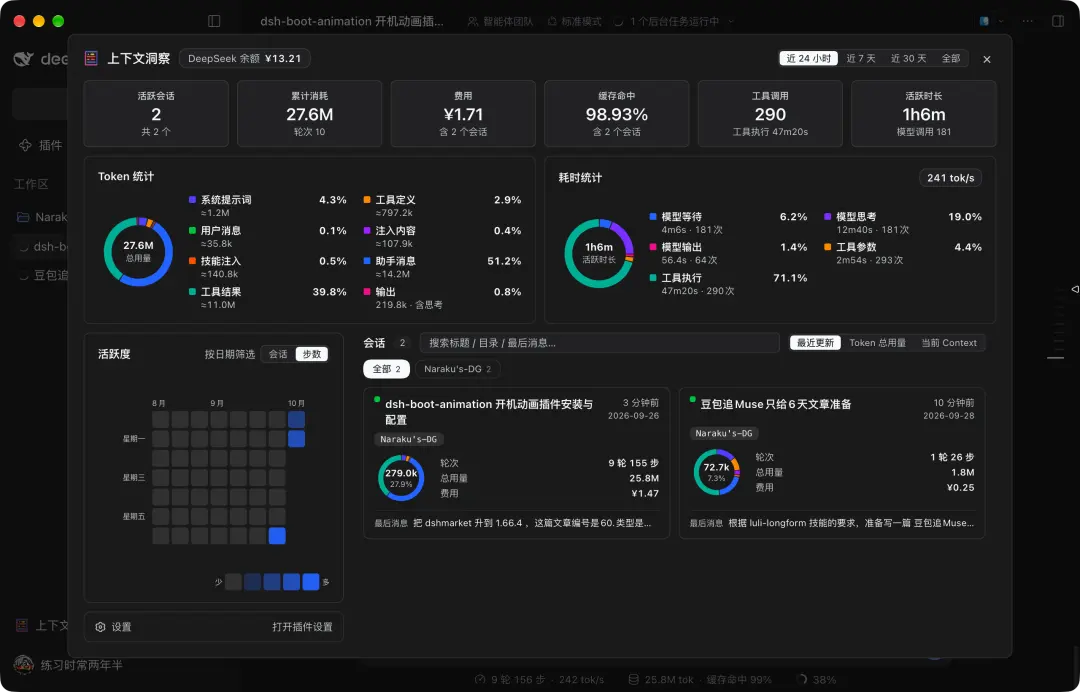Click the folder icon beside Narak workspace
The height and width of the screenshot is (692, 1080).
pyautogui.click(x=23, y=217)
